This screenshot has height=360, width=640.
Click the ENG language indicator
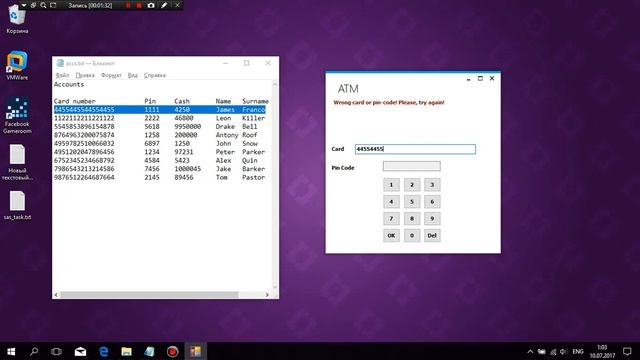point(578,351)
